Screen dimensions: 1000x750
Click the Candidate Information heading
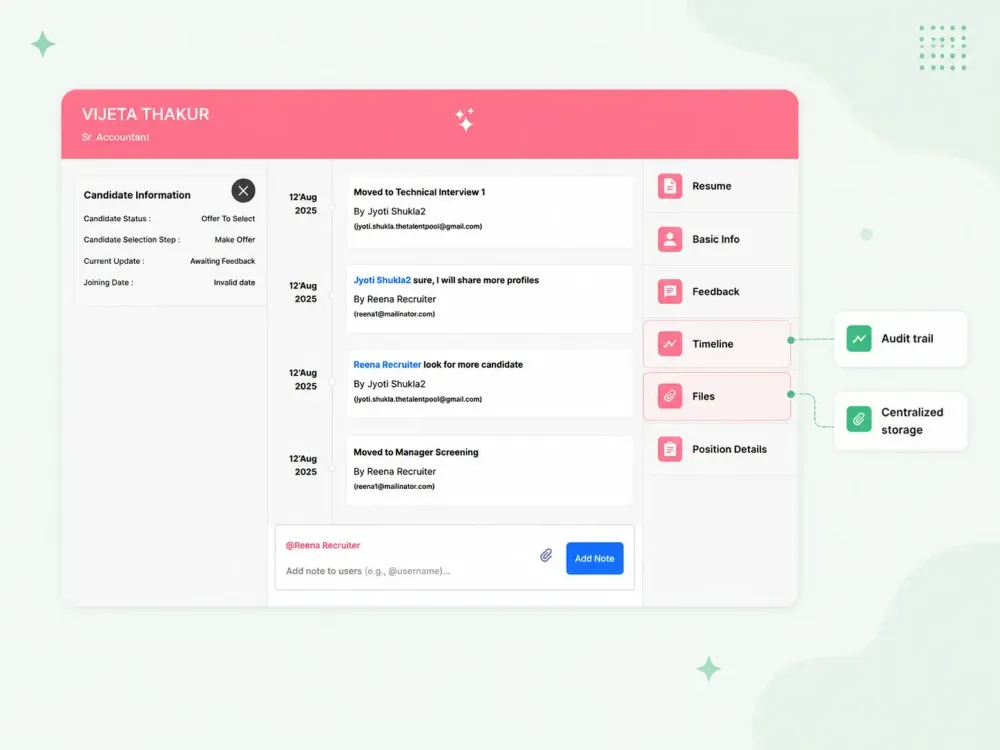click(137, 195)
